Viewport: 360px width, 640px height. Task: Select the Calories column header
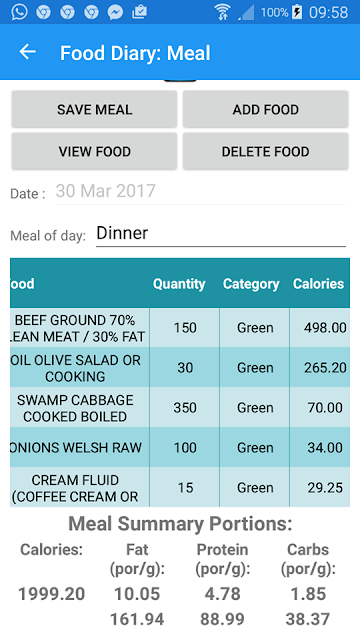[319, 284]
